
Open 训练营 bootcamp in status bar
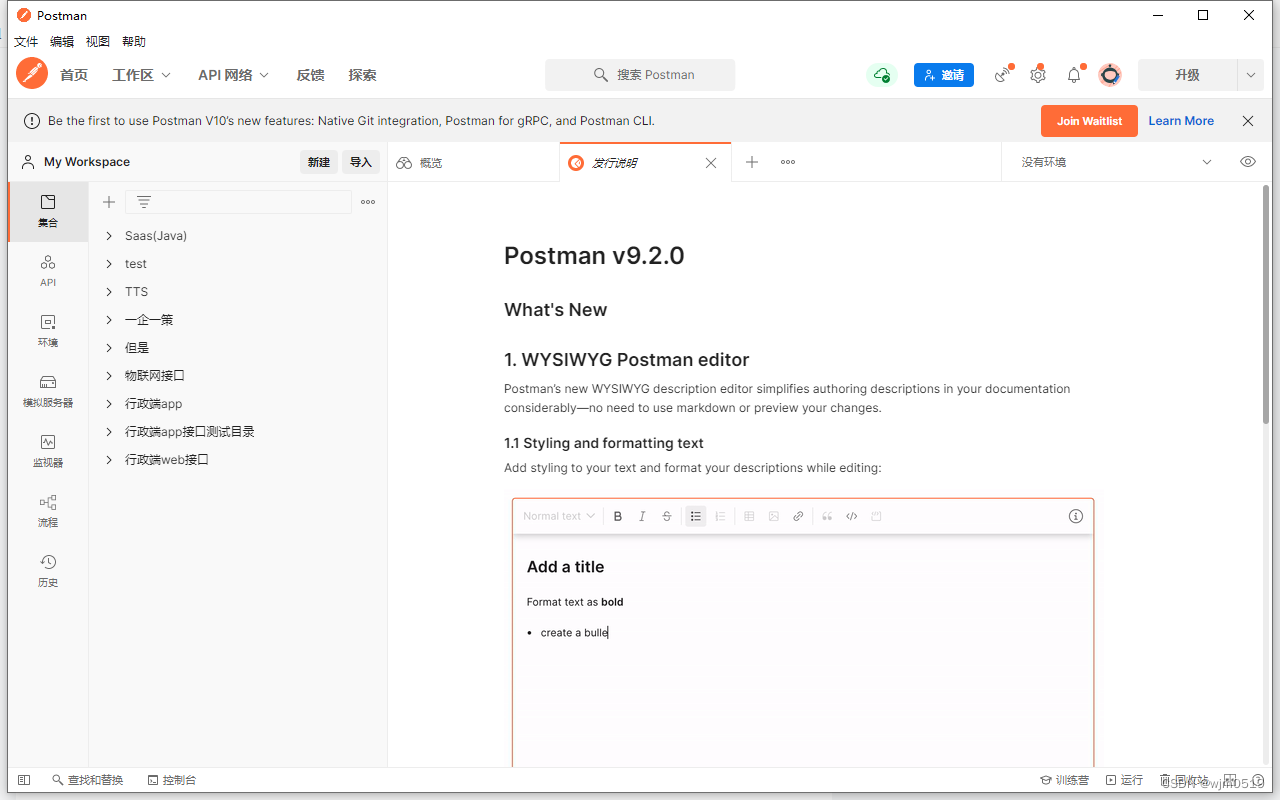pyautogui.click(x=1065, y=780)
